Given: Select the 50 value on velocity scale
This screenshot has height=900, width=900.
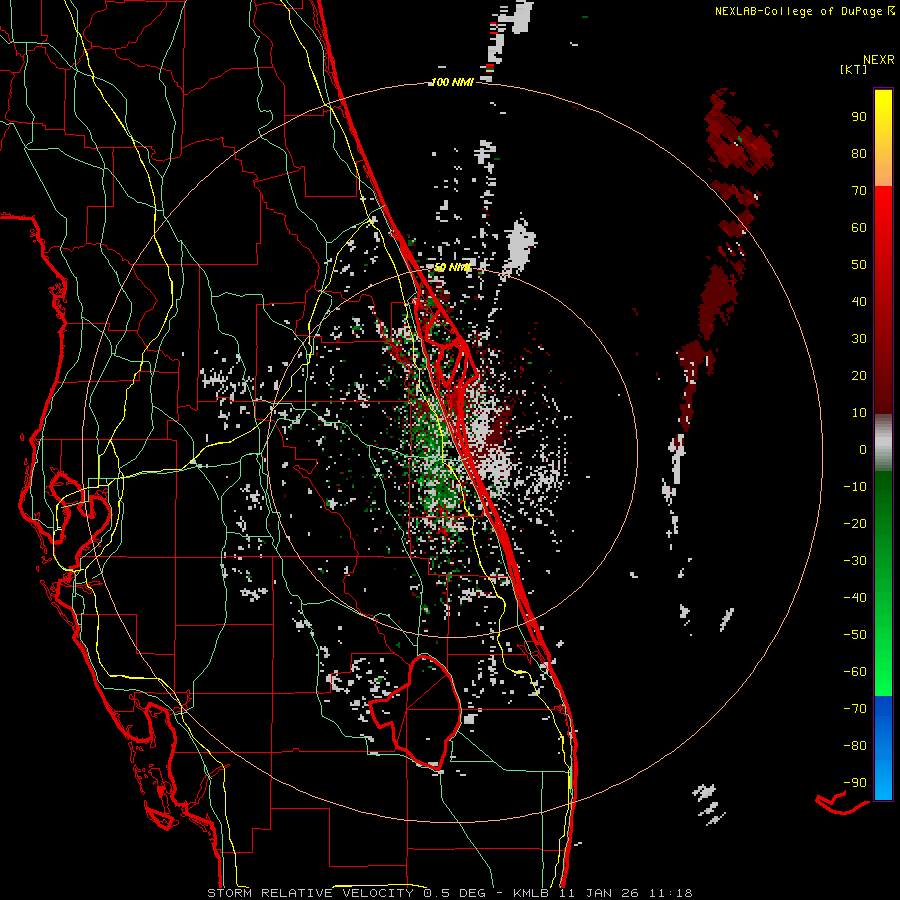Looking at the screenshot, I should [x=859, y=265].
